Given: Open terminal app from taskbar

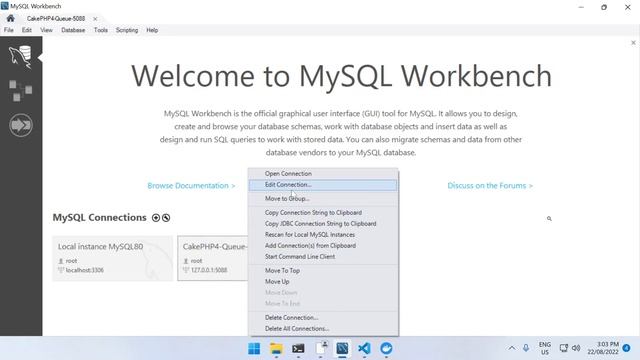Looking at the screenshot, I should [x=298, y=349].
